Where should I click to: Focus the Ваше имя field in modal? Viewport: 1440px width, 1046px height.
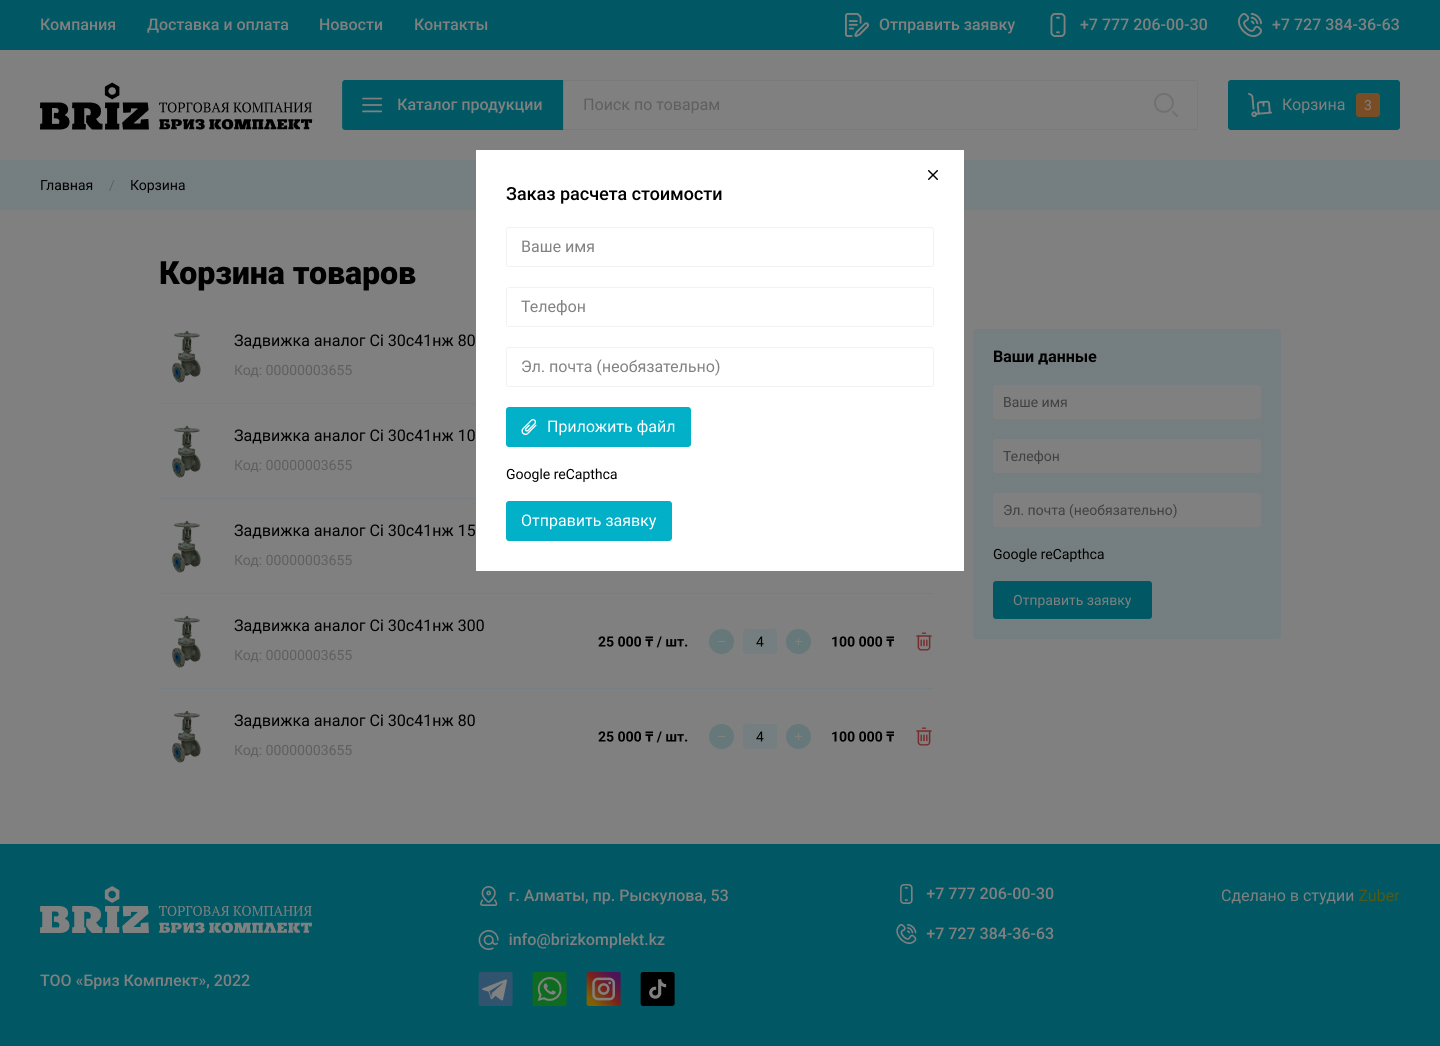[x=719, y=247]
